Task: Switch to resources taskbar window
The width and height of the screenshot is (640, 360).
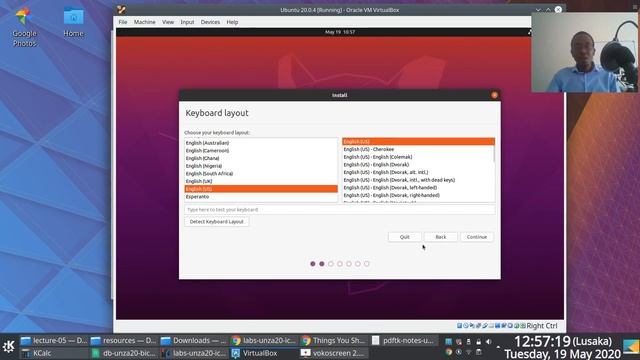Action: coord(124,340)
